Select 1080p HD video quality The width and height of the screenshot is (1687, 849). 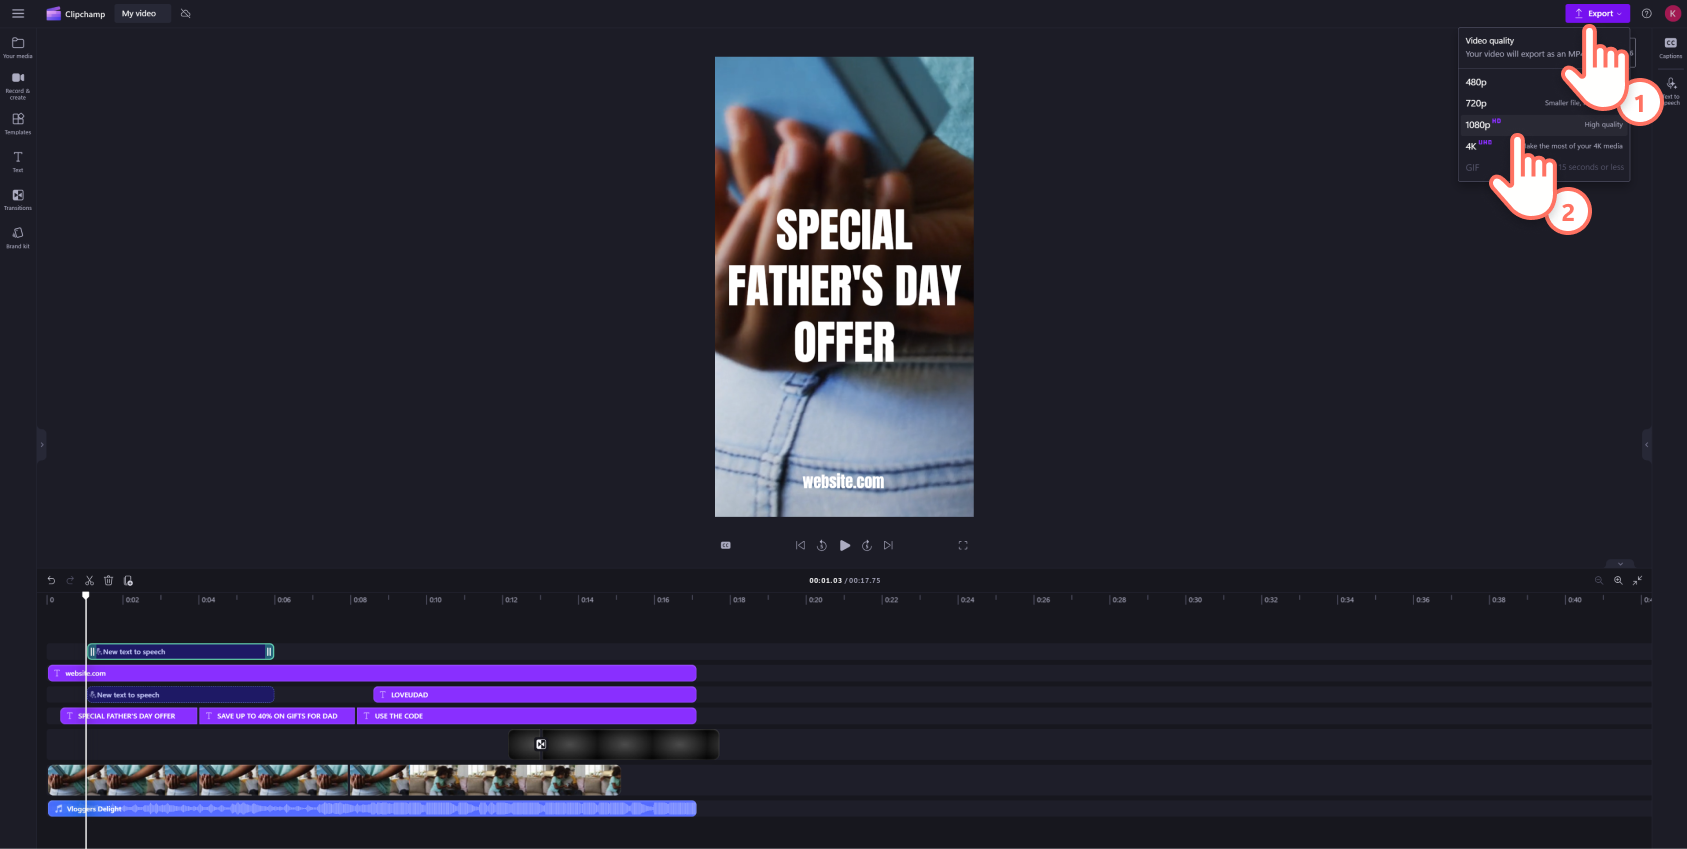pyautogui.click(x=1544, y=125)
